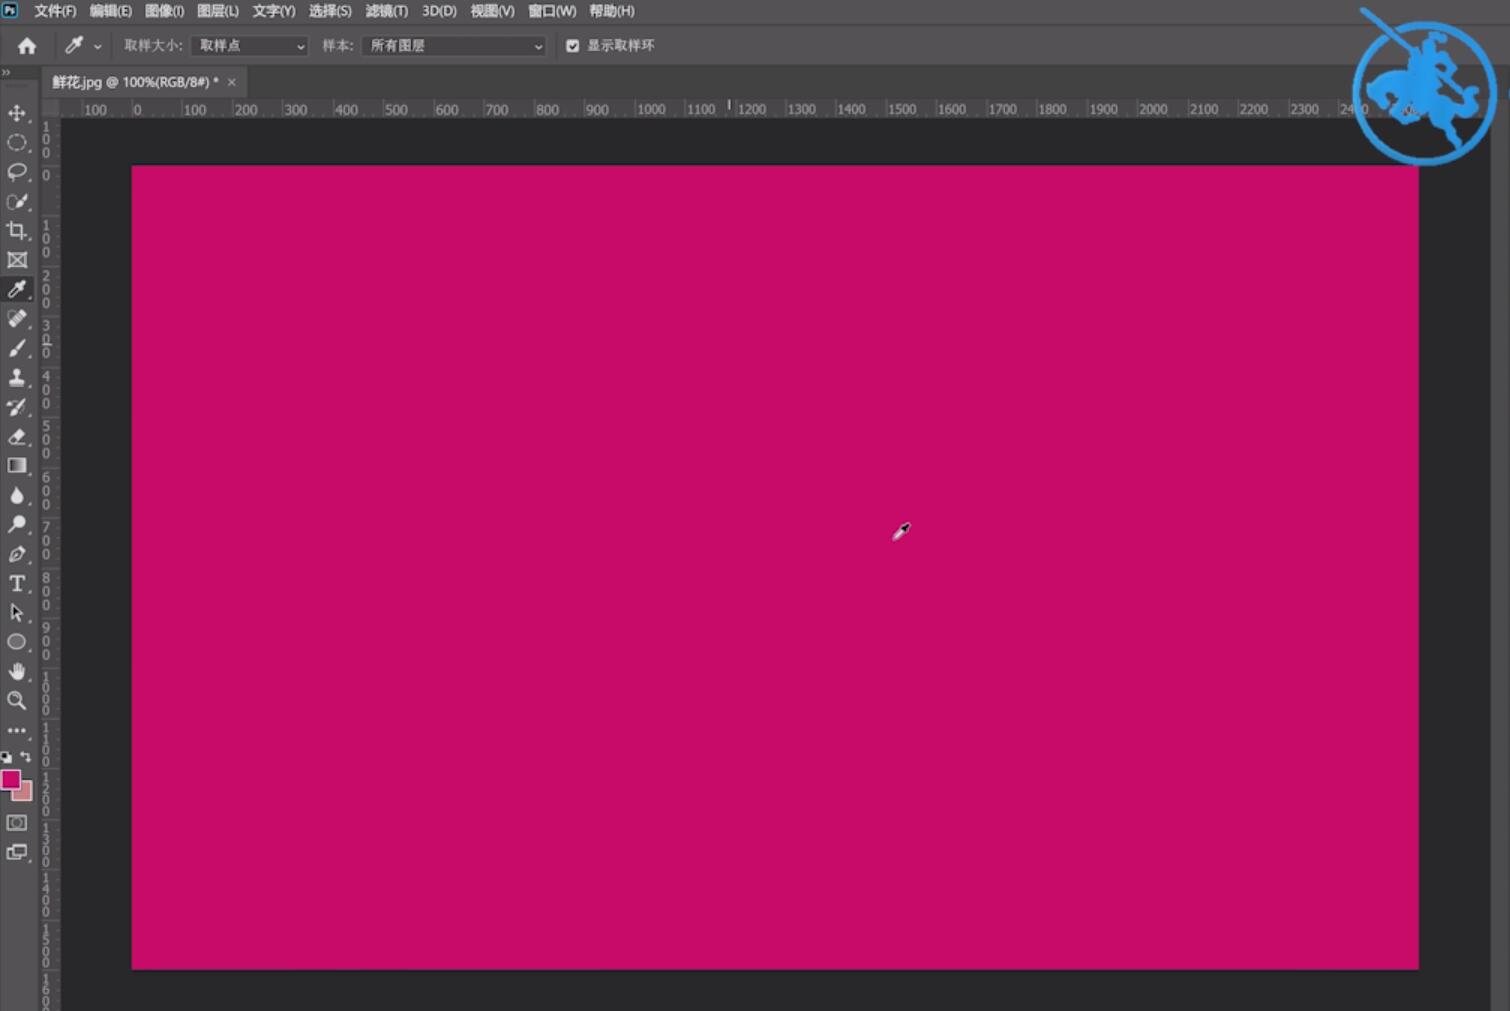Choose the Crop tool

[17, 231]
